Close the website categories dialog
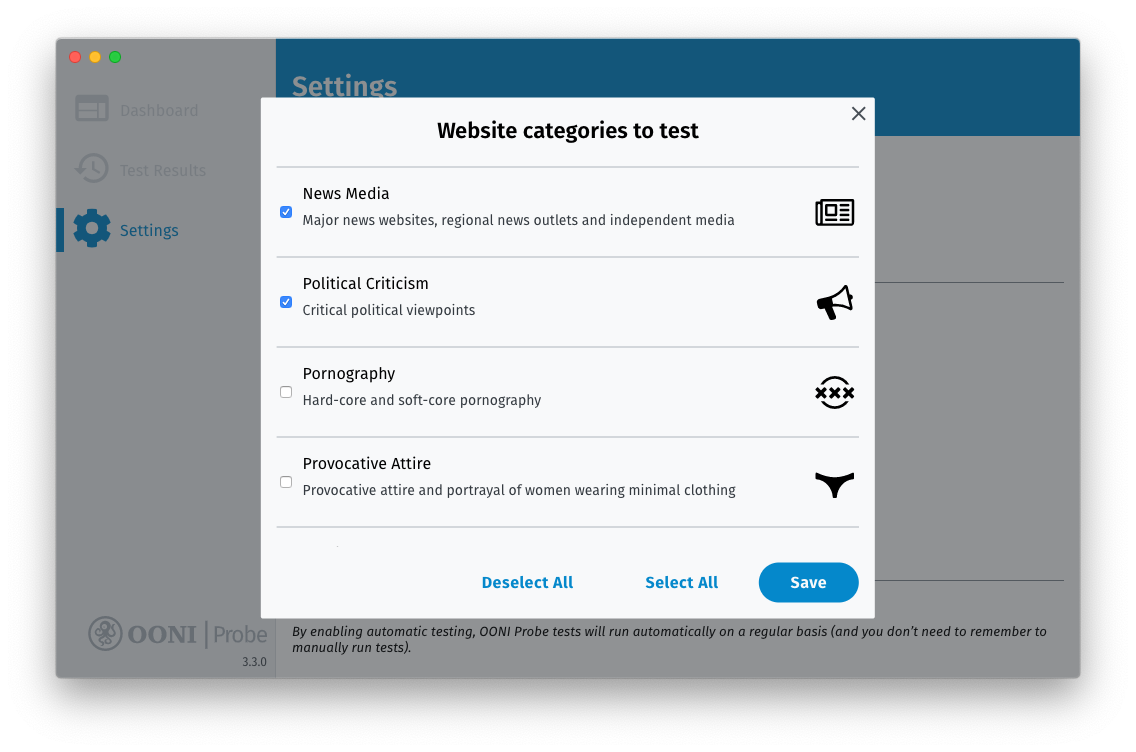 858,114
